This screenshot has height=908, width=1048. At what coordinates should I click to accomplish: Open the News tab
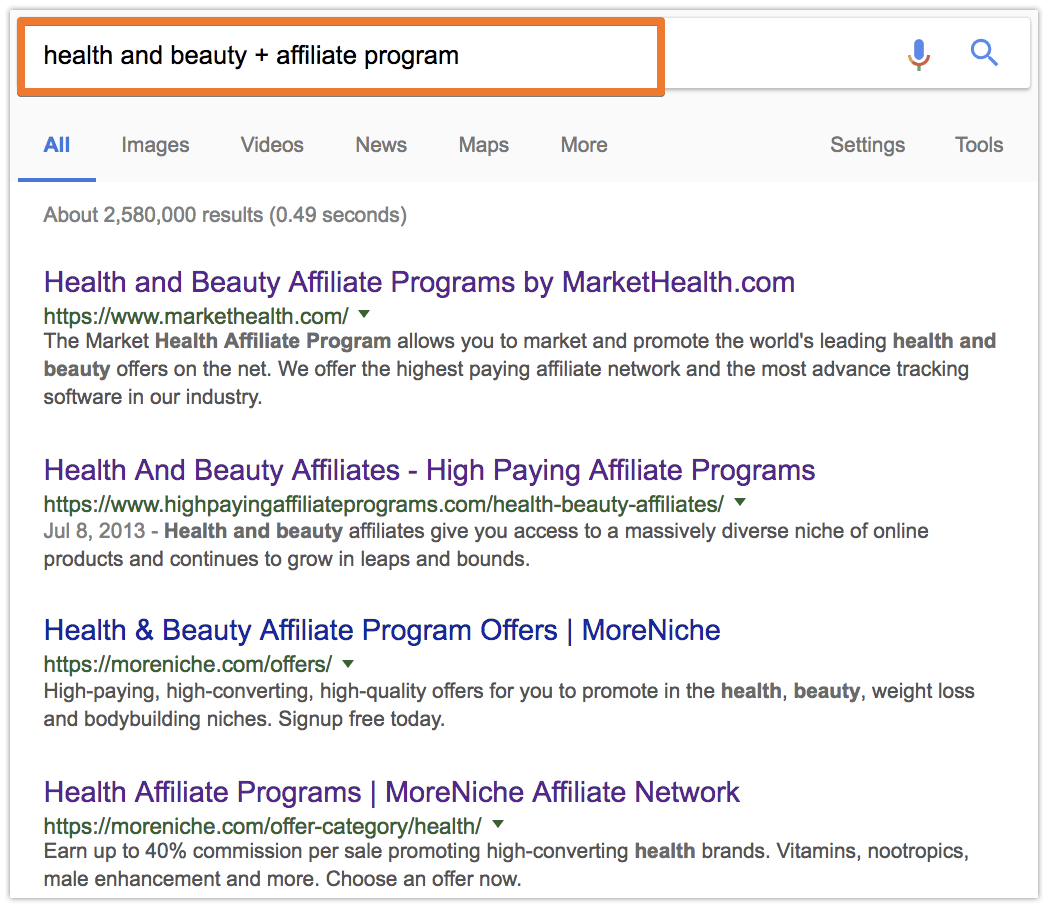pyautogui.click(x=381, y=145)
